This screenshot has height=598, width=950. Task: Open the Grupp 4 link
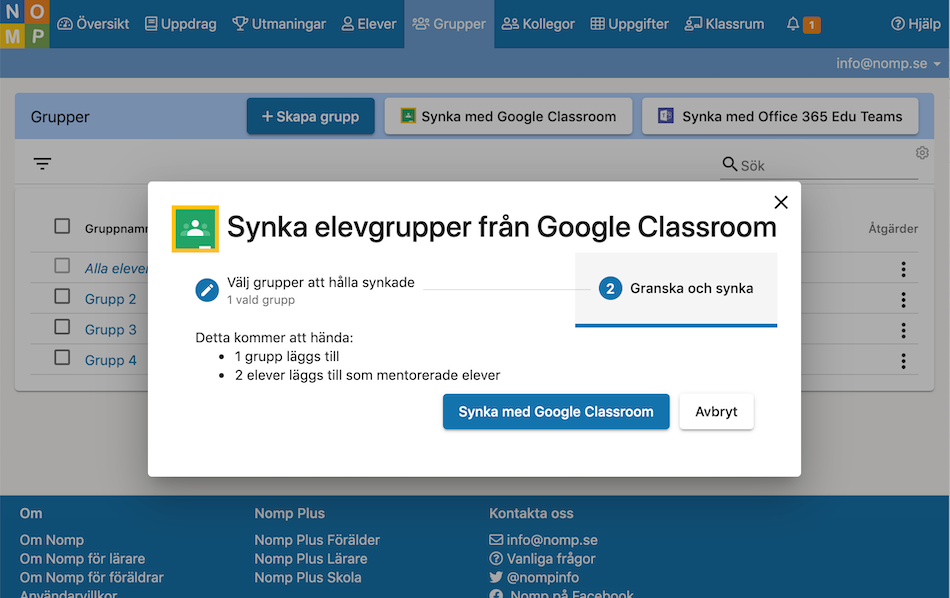pos(110,360)
